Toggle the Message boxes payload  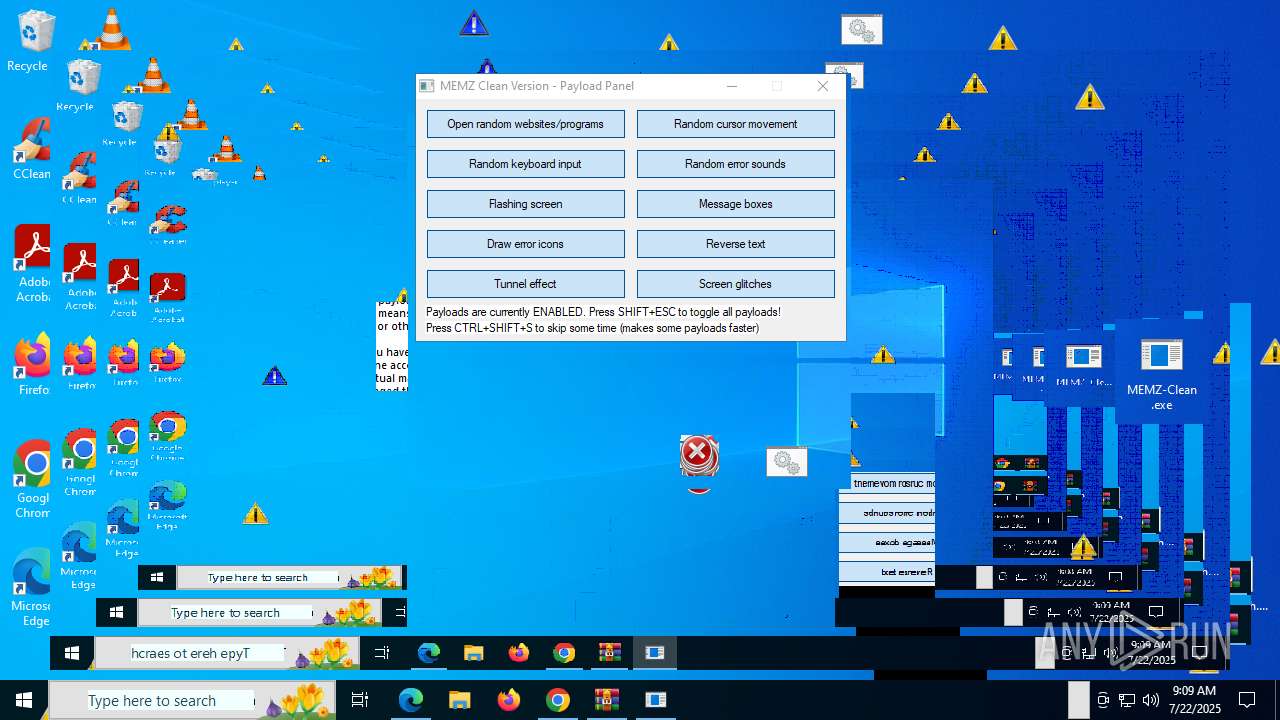click(735, 204)
